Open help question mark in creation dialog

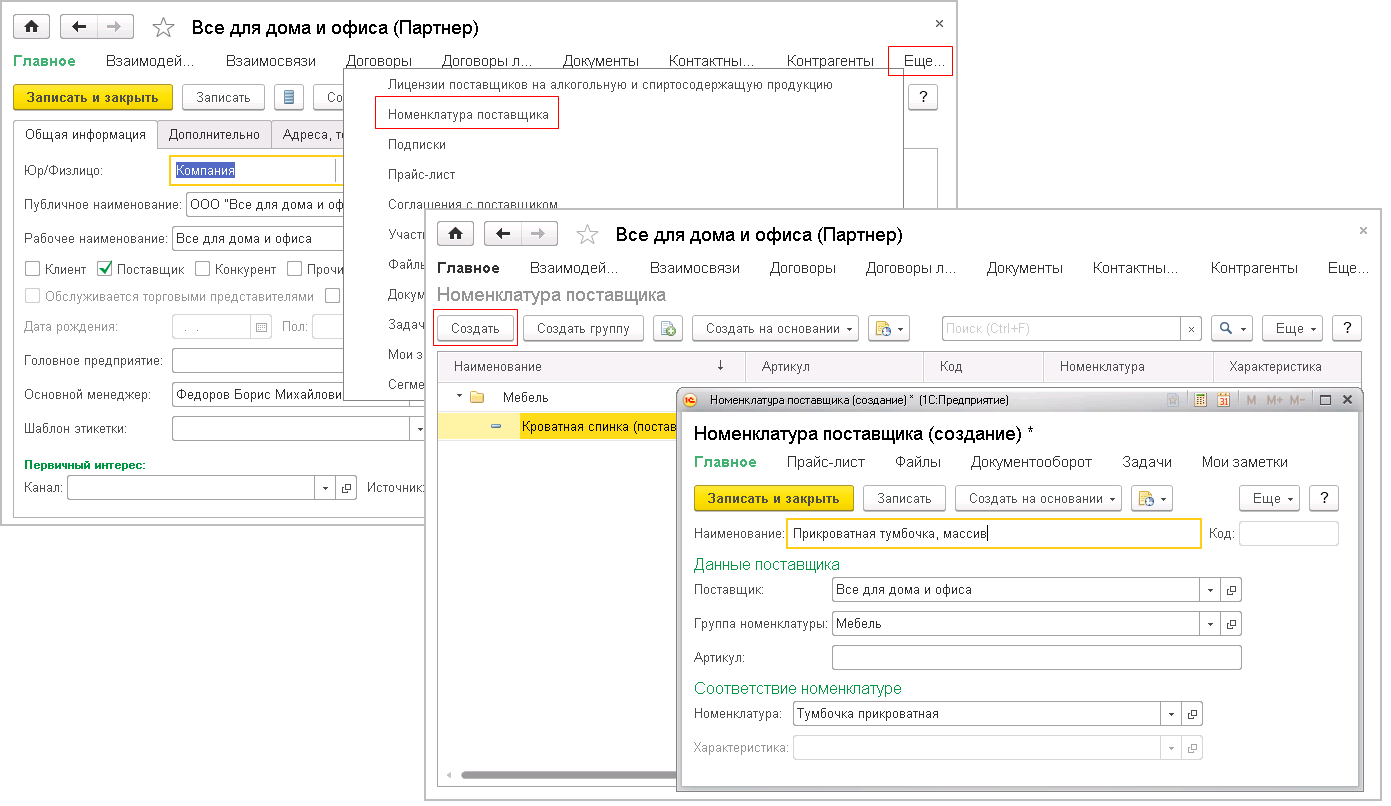point(1324,498)
